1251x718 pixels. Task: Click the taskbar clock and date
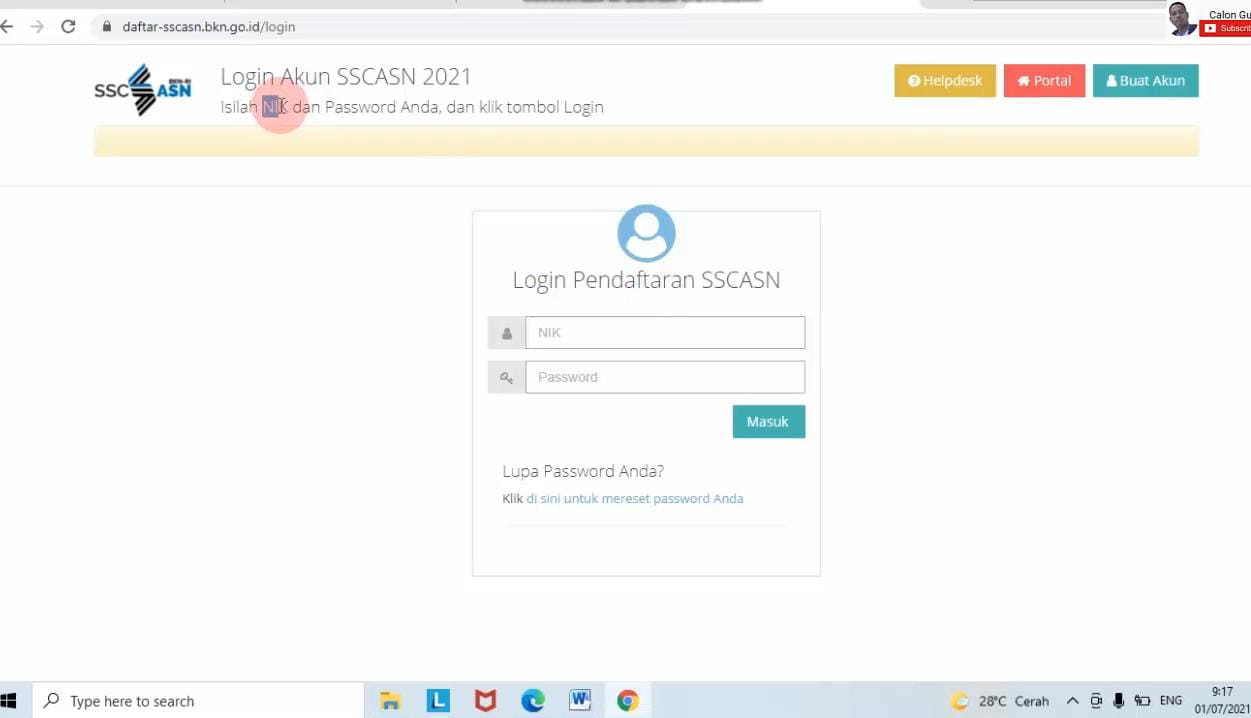(x=1222, y=701)
